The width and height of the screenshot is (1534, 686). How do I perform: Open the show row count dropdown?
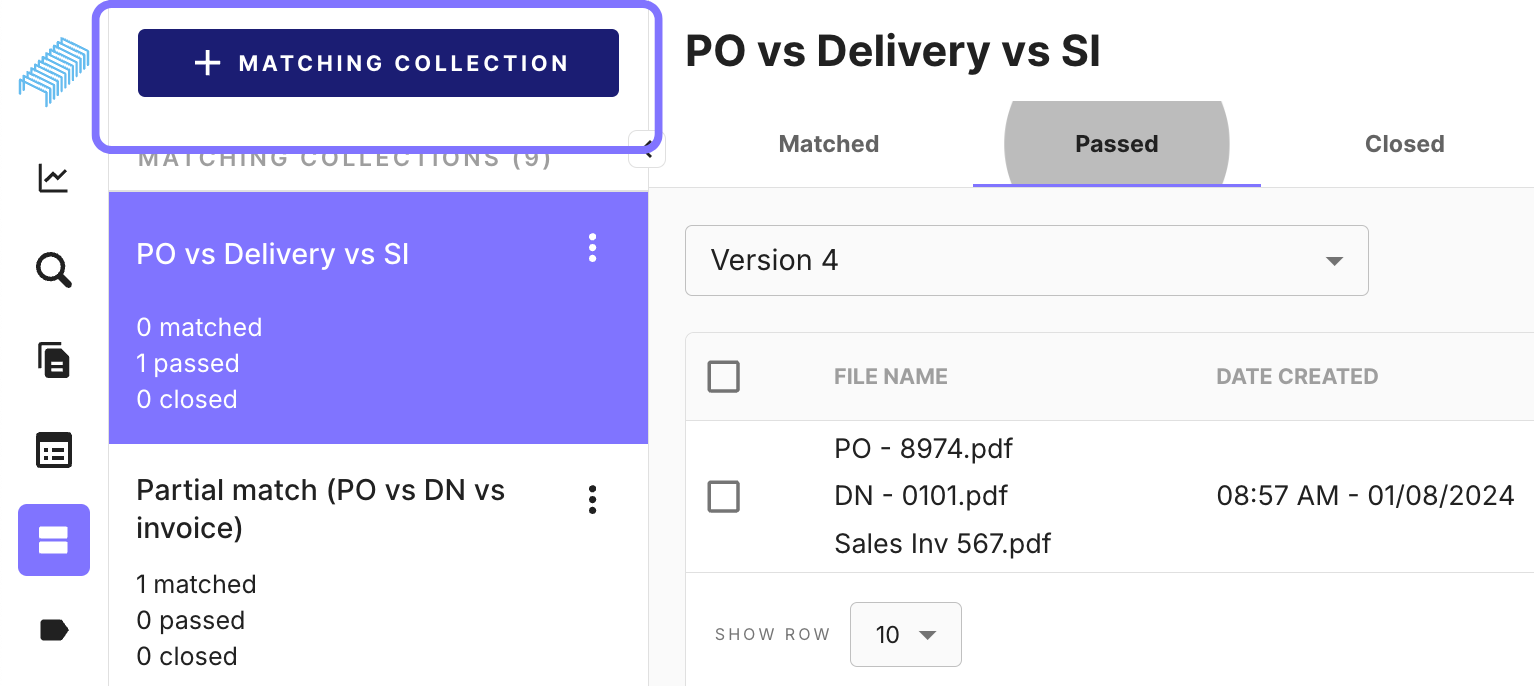[x=906, y=634]
